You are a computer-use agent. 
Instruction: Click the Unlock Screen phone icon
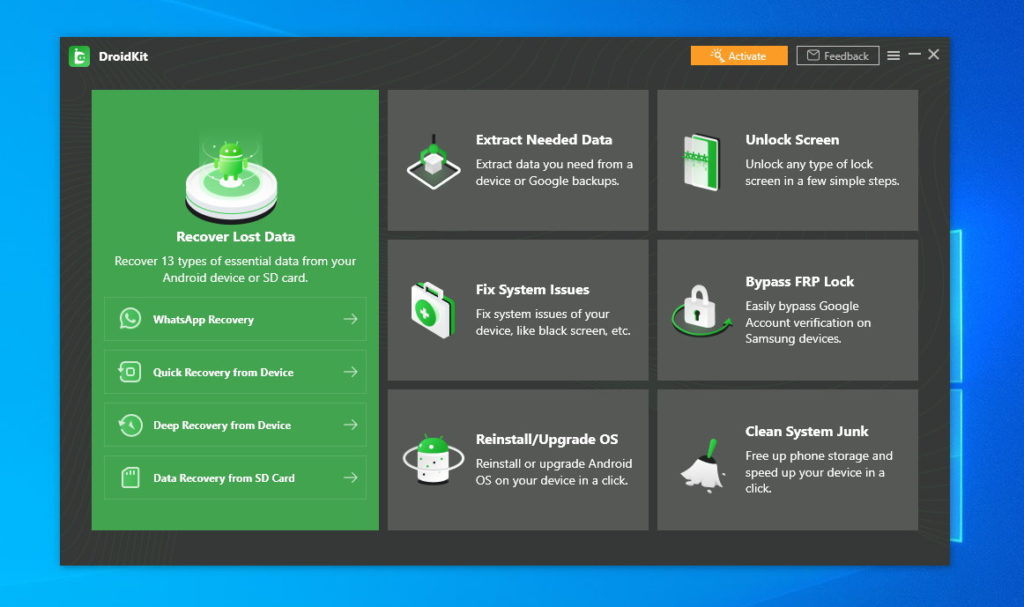point(701,163)
